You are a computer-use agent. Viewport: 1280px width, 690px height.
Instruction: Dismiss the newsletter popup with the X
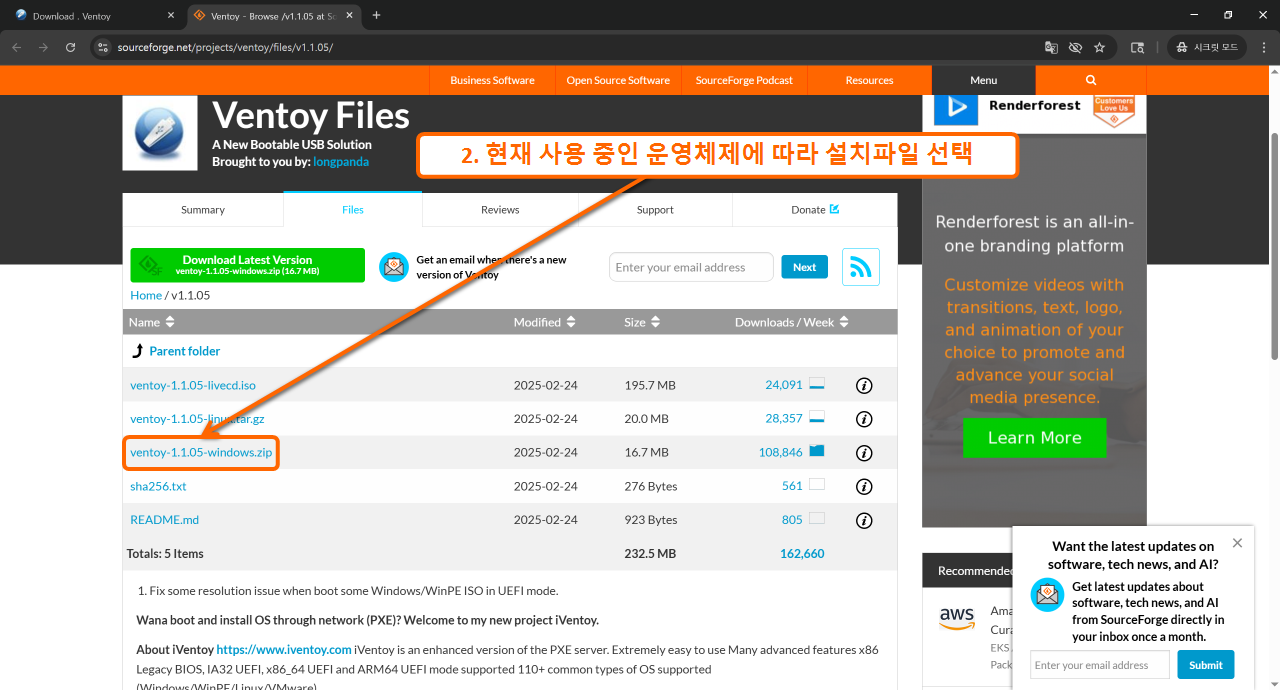[x=1237, y=542]
